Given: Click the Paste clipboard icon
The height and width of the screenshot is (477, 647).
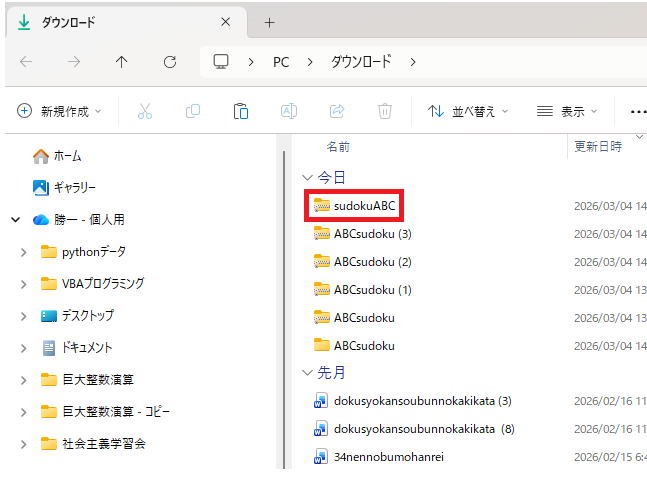Looking at the screenshot, I should pos(241,111).
